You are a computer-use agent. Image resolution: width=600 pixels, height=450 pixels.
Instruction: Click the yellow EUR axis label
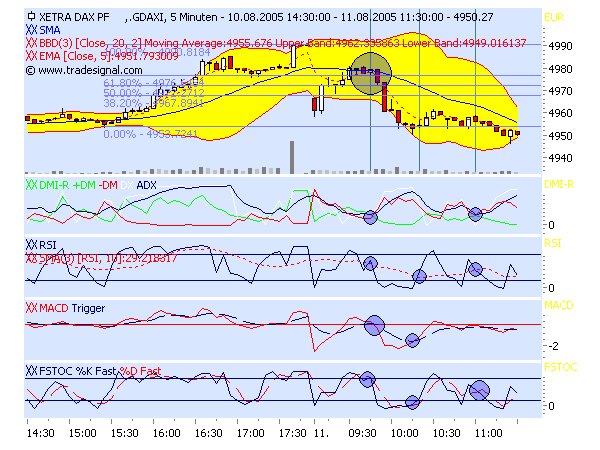pos(554,18)
